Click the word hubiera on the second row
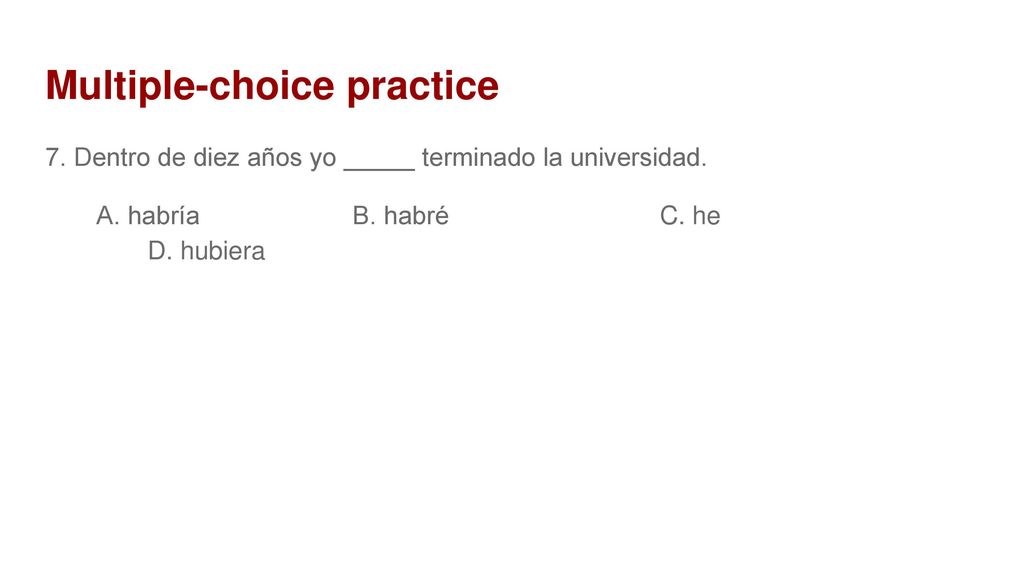 tap(223, 251)
